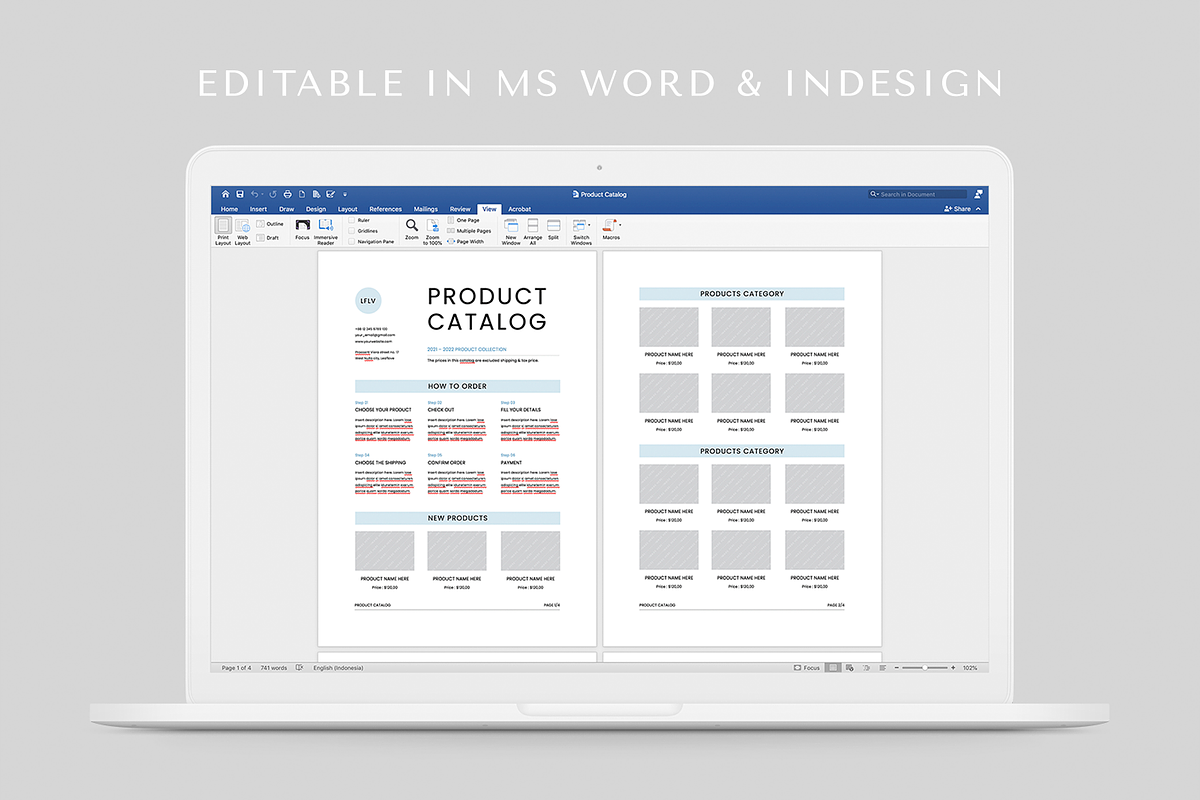The width and height of the screenshot is (1200, 800).
Task: Click the Arrange All icon
Action: coord(533,227)
